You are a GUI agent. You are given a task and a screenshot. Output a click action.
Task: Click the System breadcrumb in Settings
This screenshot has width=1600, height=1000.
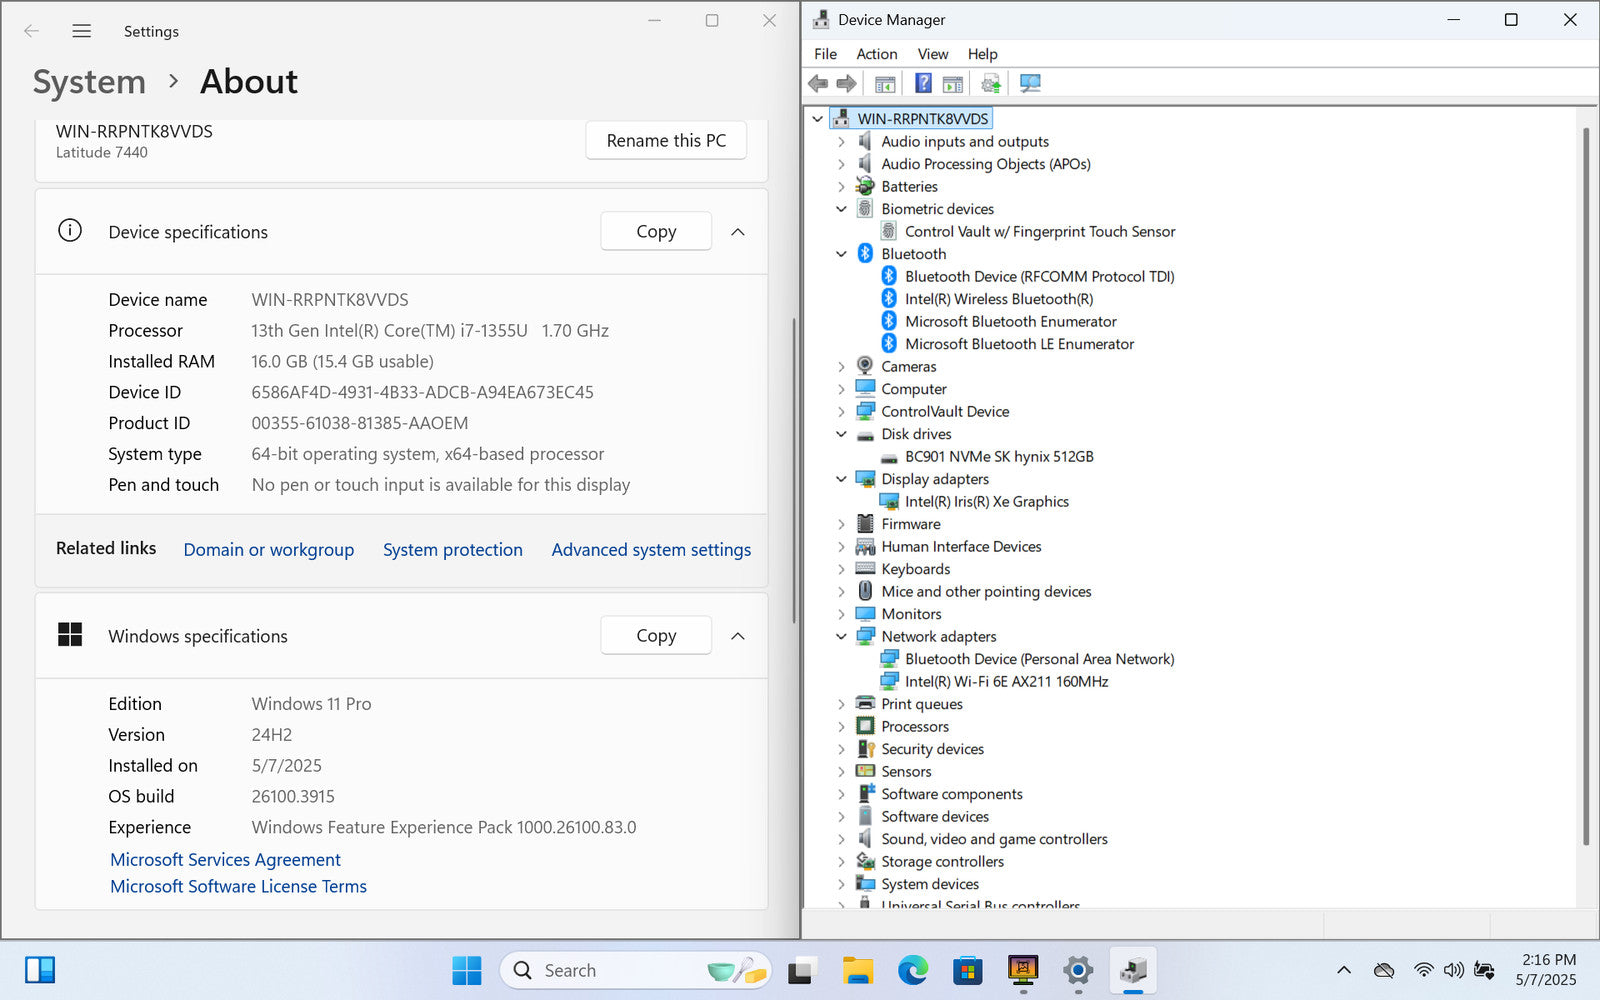89,82
